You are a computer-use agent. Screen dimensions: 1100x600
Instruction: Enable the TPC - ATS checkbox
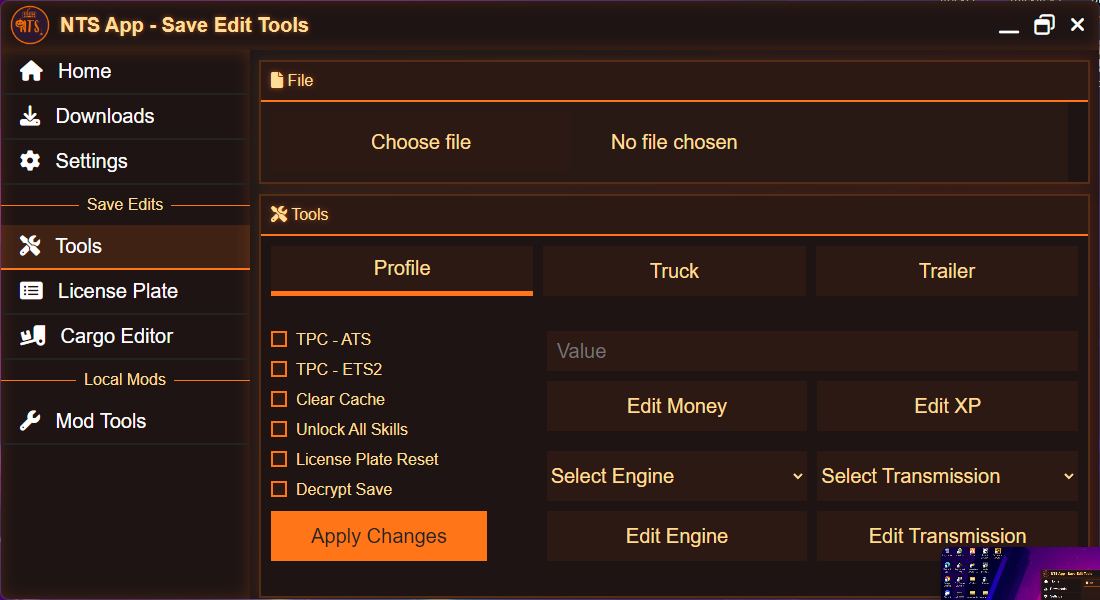coord(278,339)
